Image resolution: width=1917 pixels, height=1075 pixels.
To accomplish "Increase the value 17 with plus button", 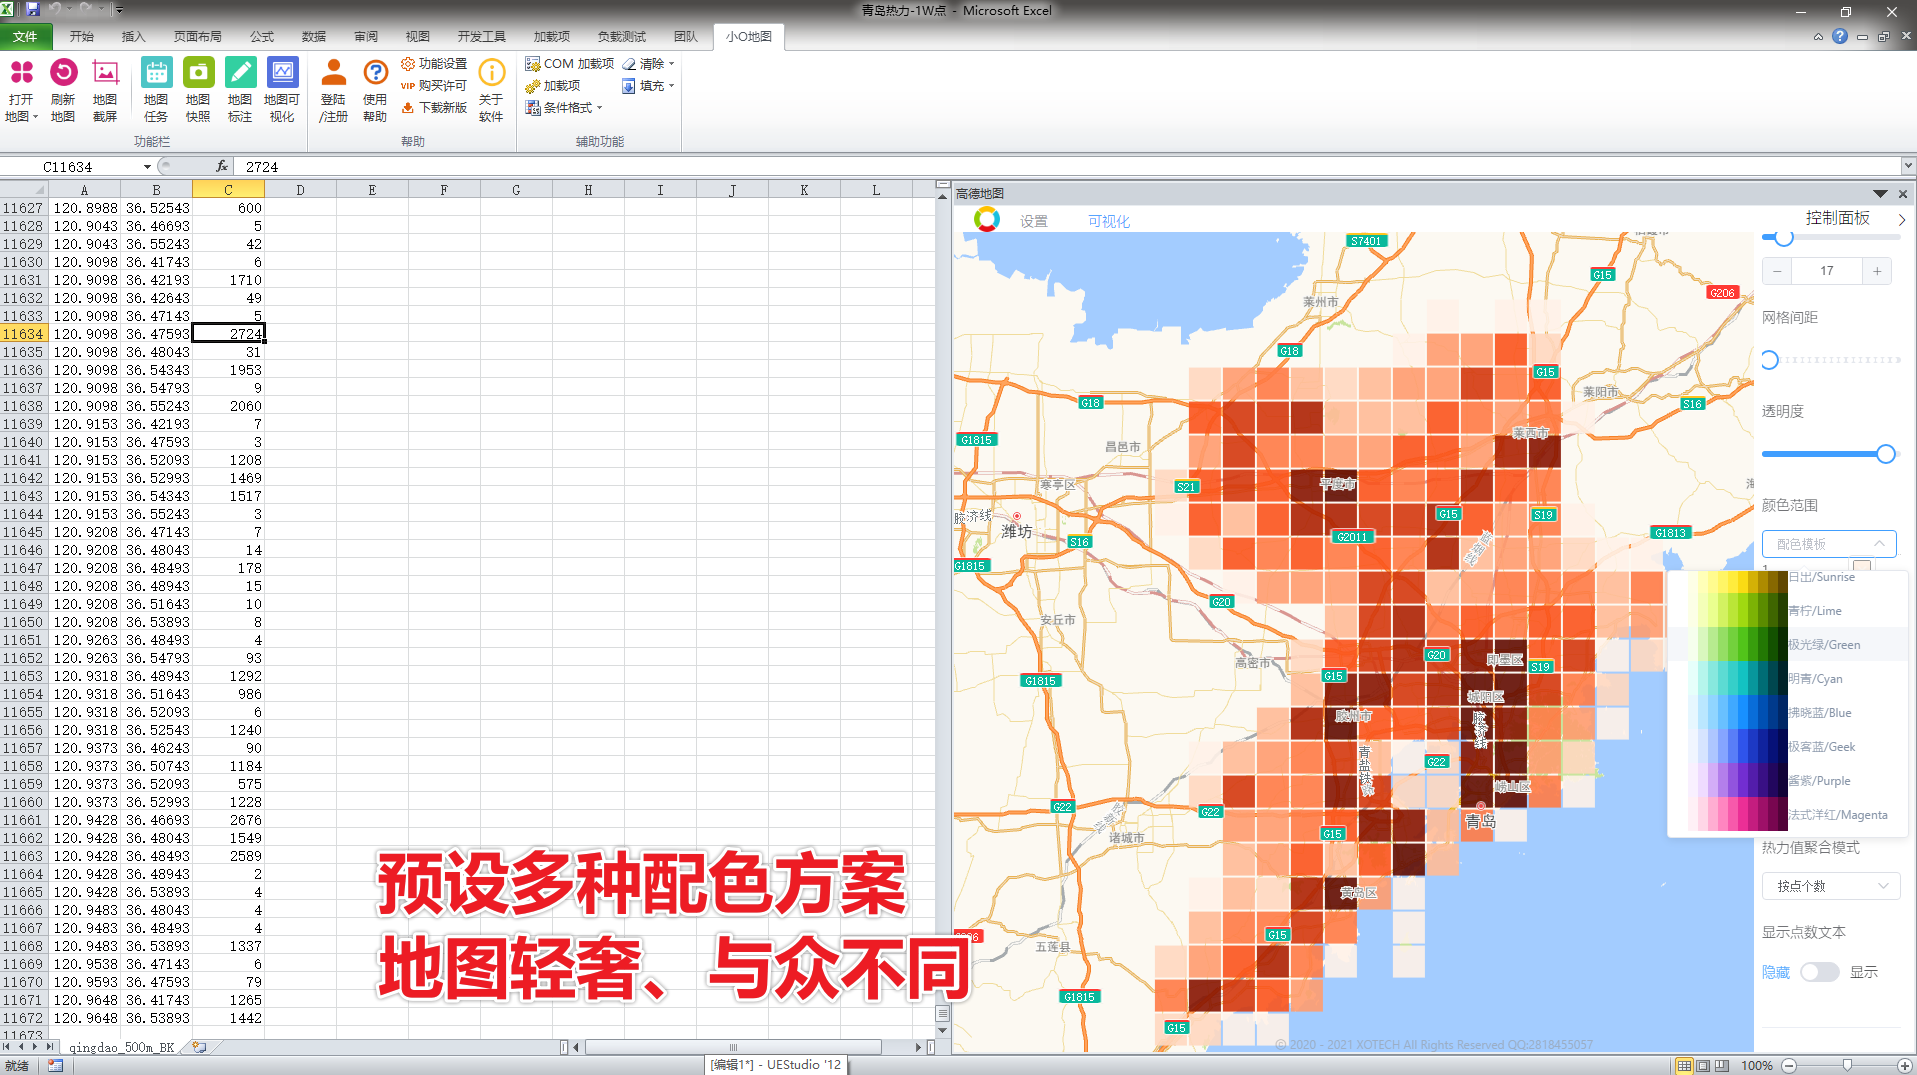I will click(x=1877, y=271).
